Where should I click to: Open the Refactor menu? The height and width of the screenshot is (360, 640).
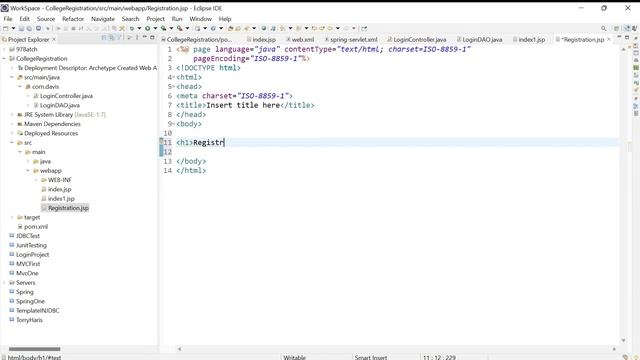click(73, 19)
